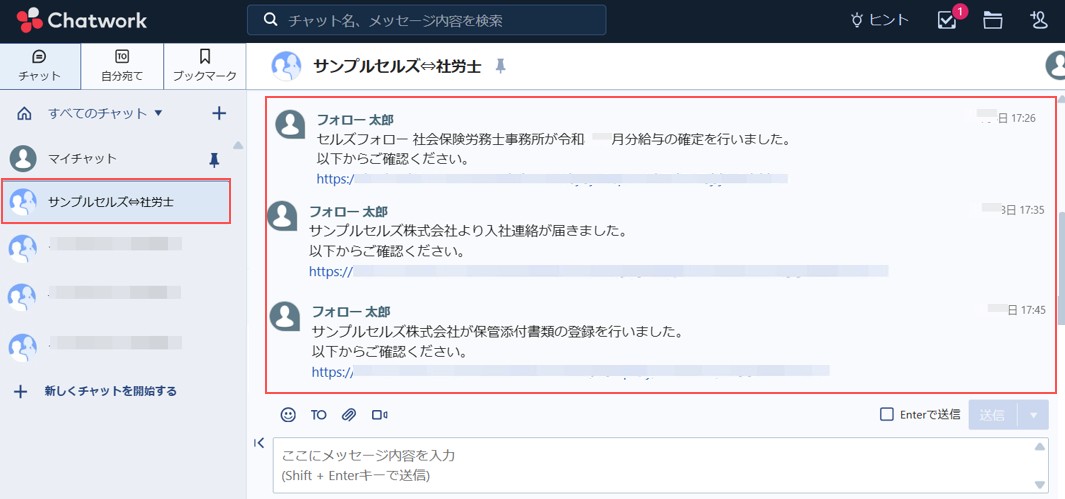1065x499 pixels.
Task: Open the link in the 給与の確定 message
Action: tap(552, 179)
